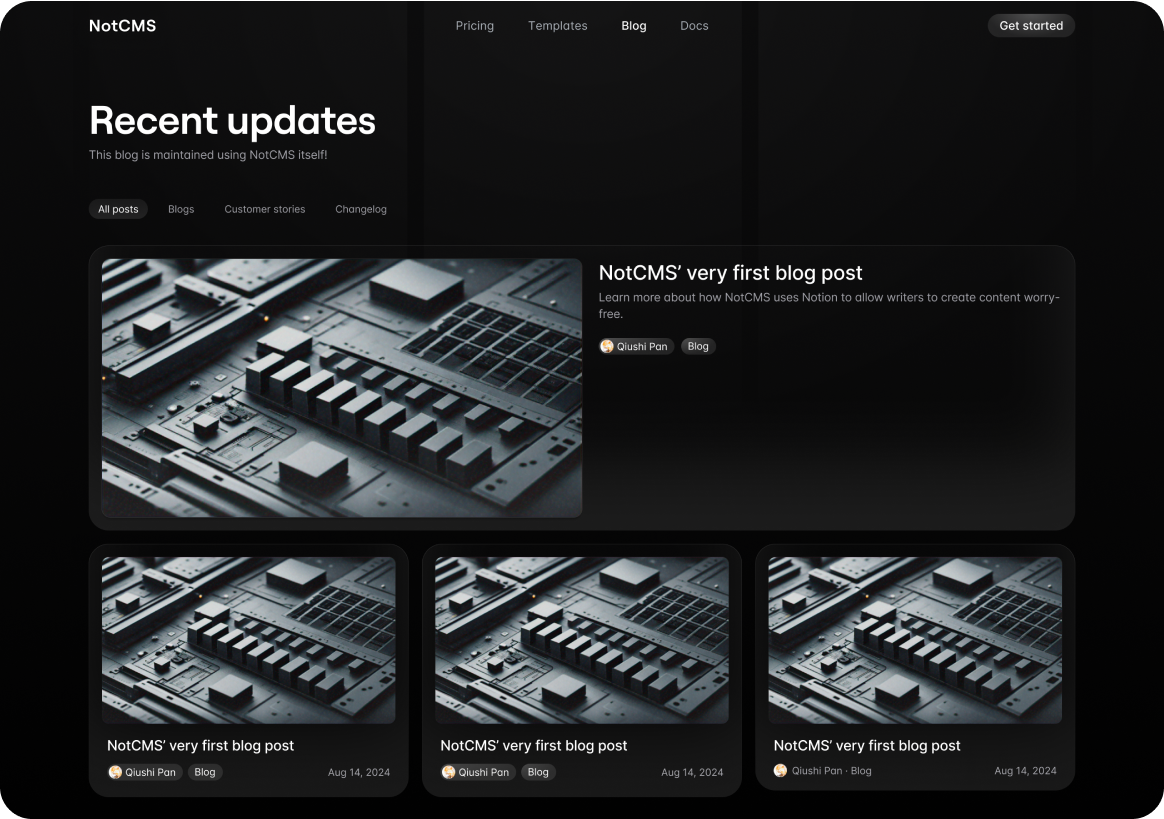This screenshot has height=819, width=1164.
Task: Go to Templates in the top navigation
Action: coord(557,26)
